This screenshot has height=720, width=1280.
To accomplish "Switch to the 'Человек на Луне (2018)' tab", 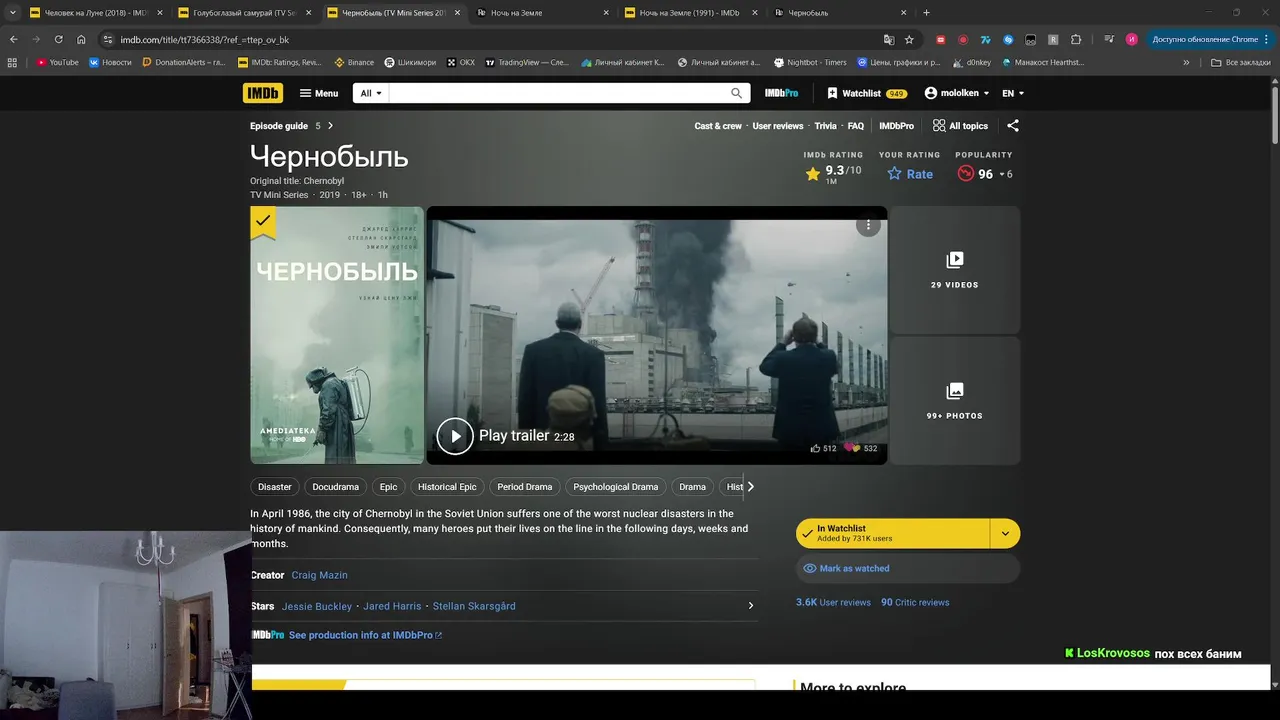I will pyautogui.click(x=96, y=13).
